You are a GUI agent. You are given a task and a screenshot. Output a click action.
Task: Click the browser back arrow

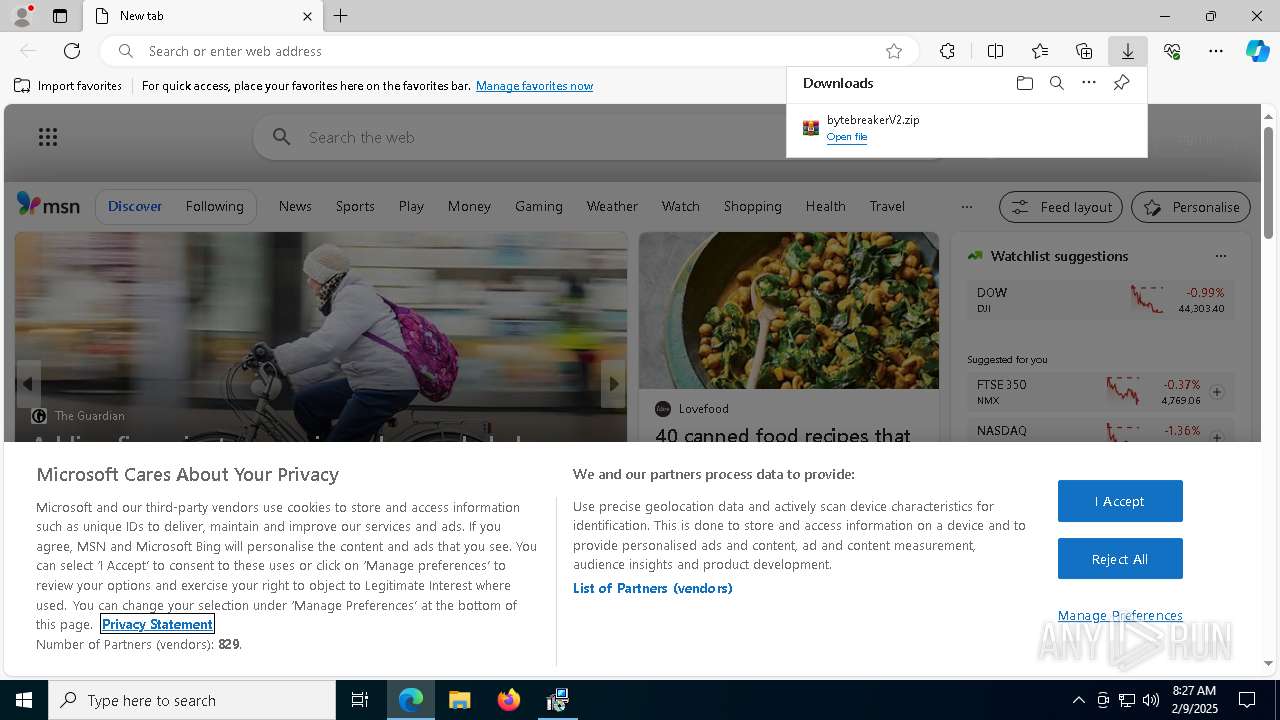(28, 51)
